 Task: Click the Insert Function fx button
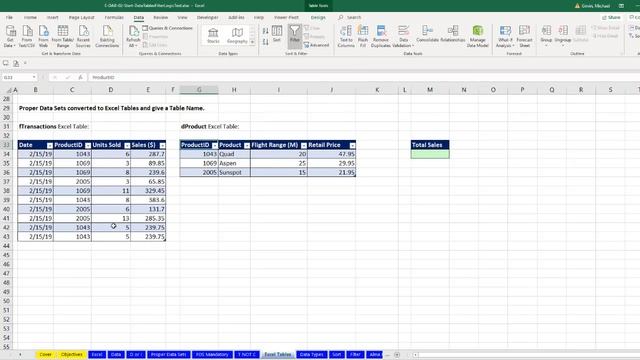pos(80,77)
